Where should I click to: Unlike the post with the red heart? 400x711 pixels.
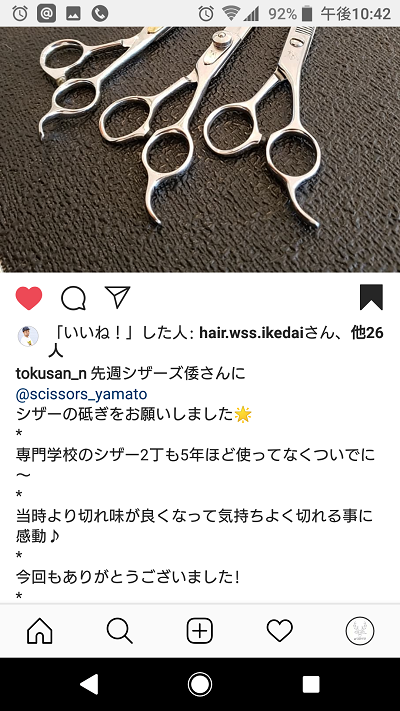(29, 298)
